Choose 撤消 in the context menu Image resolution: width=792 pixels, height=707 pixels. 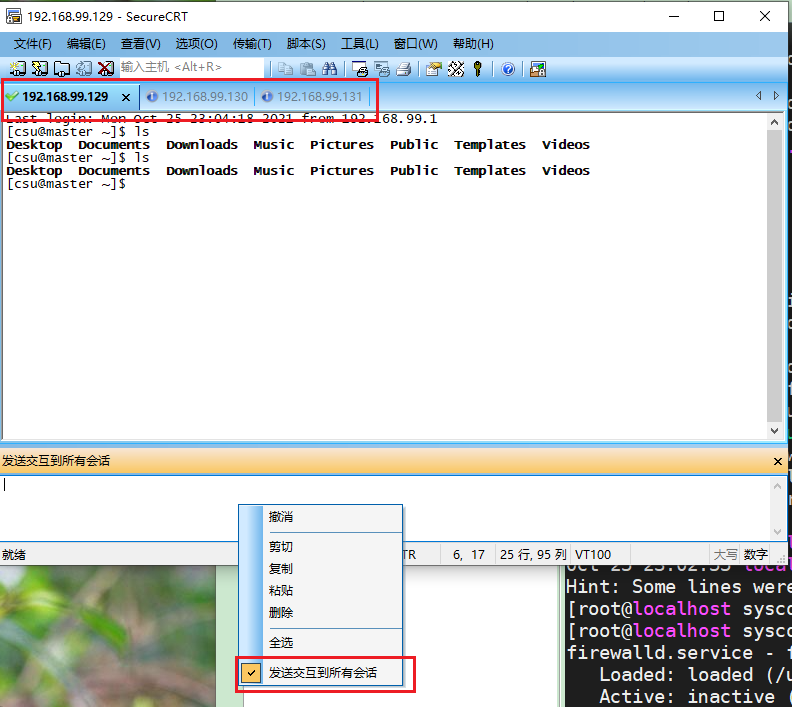point(321,517)
